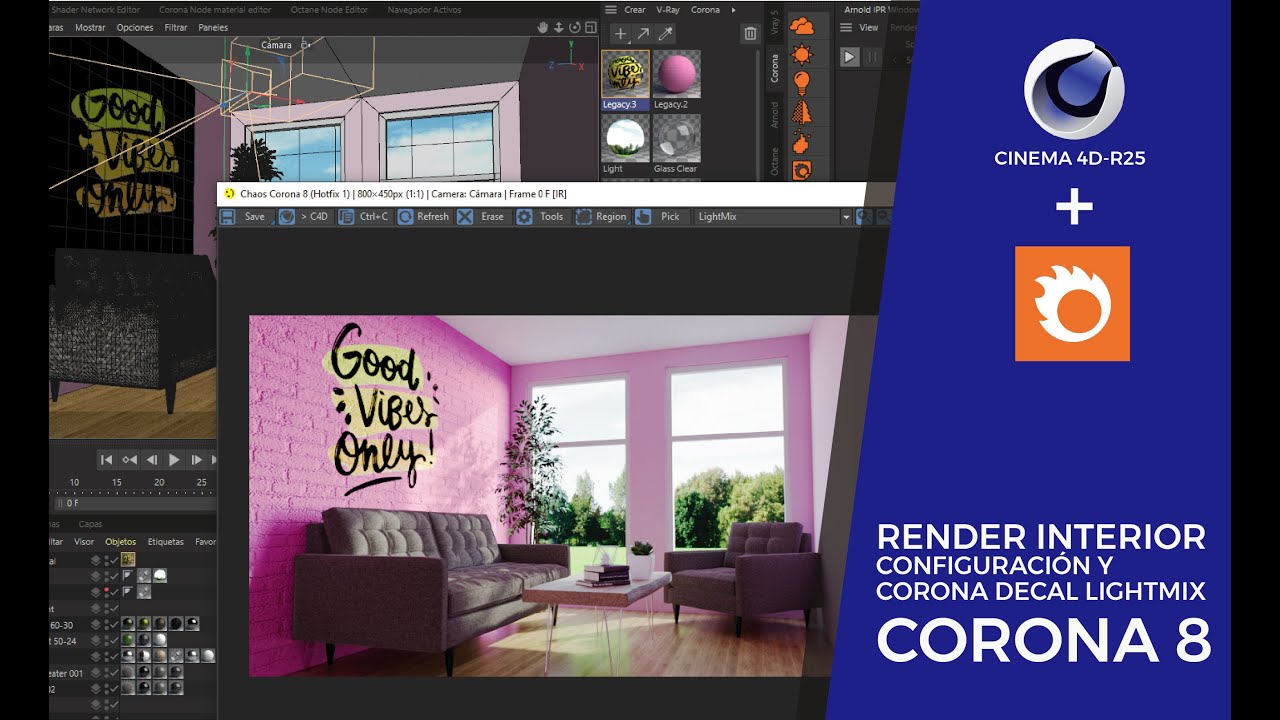1280x720 pixels.
Task: Select the Octane vertical shelf tab
Action: click(x=774, y=161)
